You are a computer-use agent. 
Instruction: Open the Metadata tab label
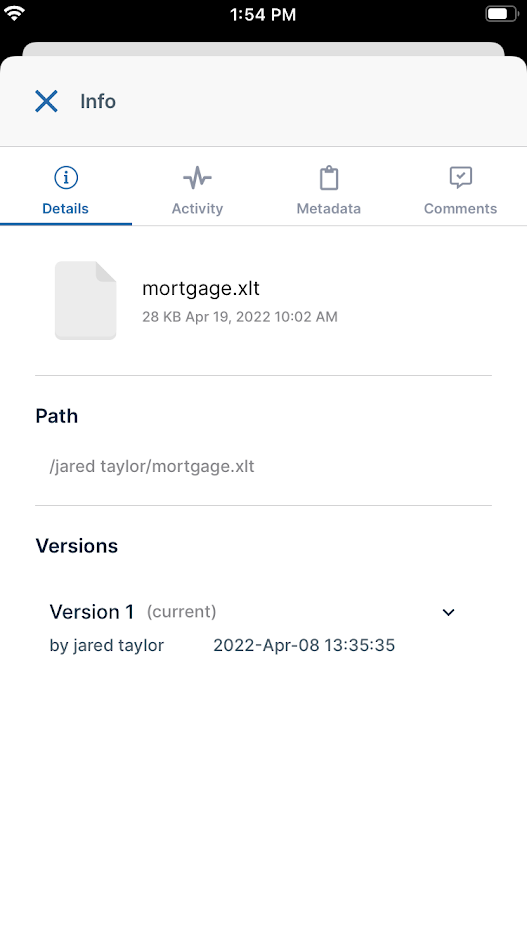point(329,209)
